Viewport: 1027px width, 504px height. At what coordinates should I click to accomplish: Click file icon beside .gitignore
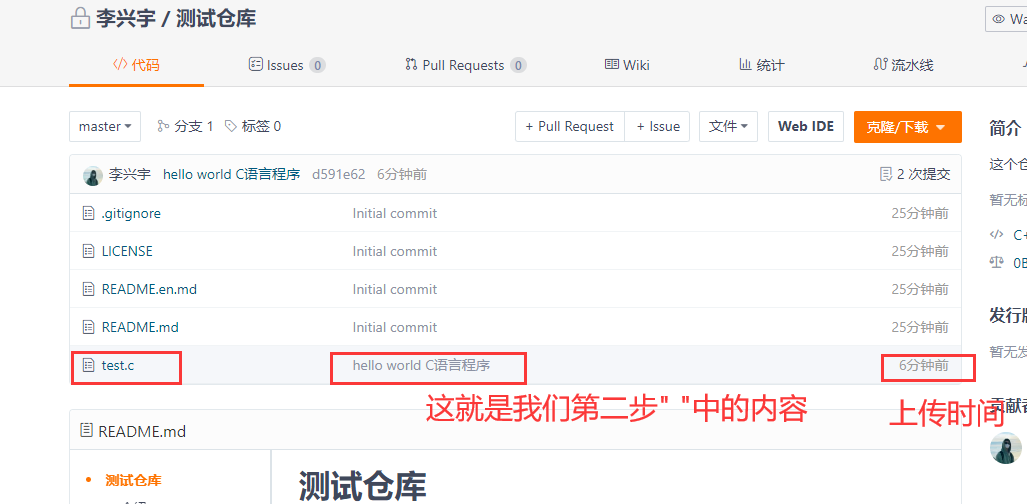coord(88,213)
